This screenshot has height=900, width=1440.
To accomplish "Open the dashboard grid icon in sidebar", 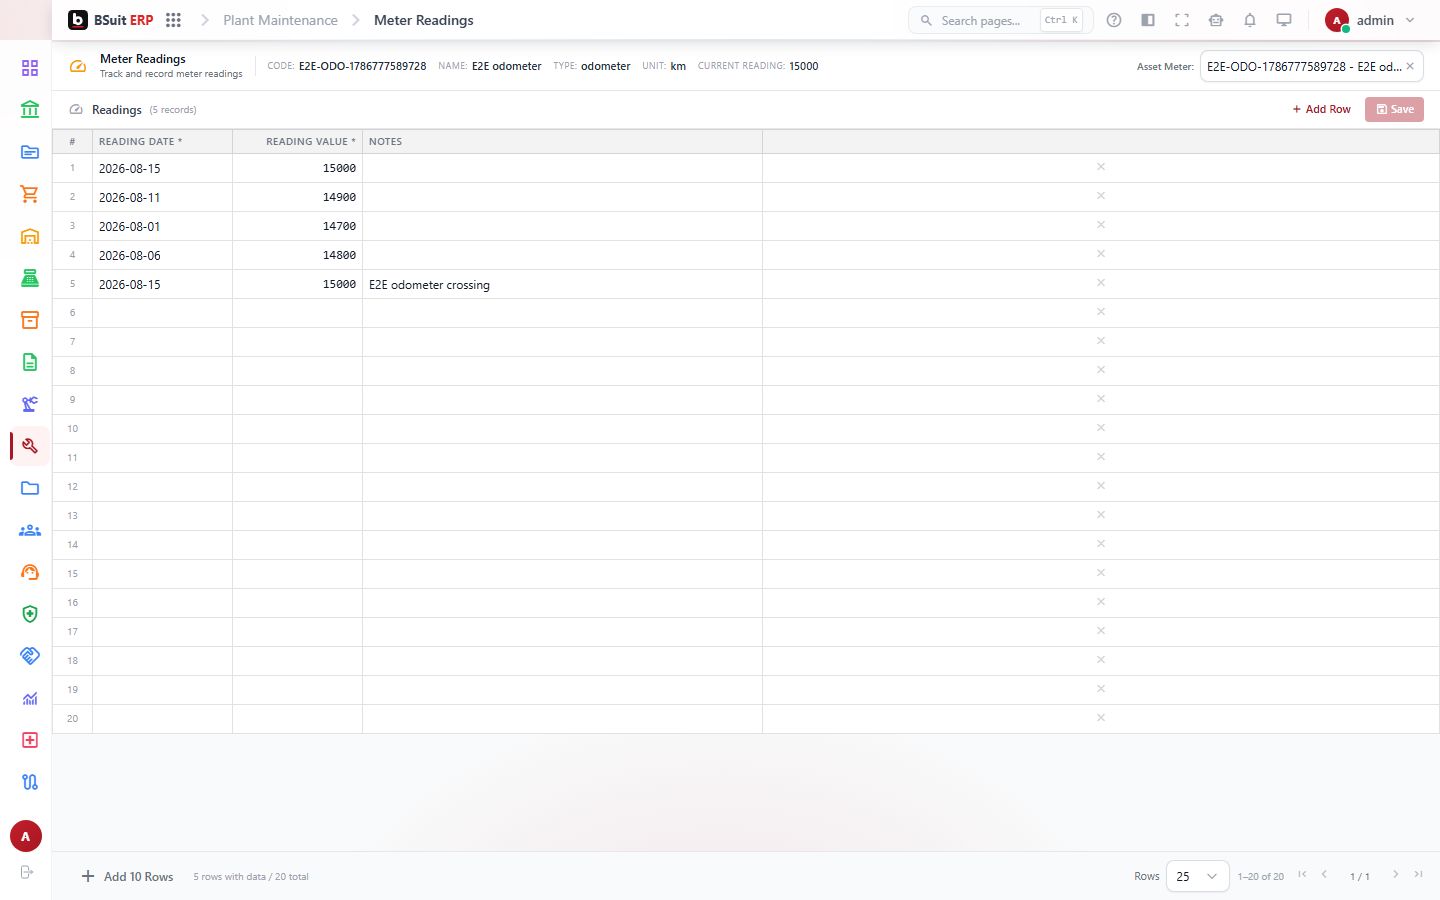I will tap(30, 68).
